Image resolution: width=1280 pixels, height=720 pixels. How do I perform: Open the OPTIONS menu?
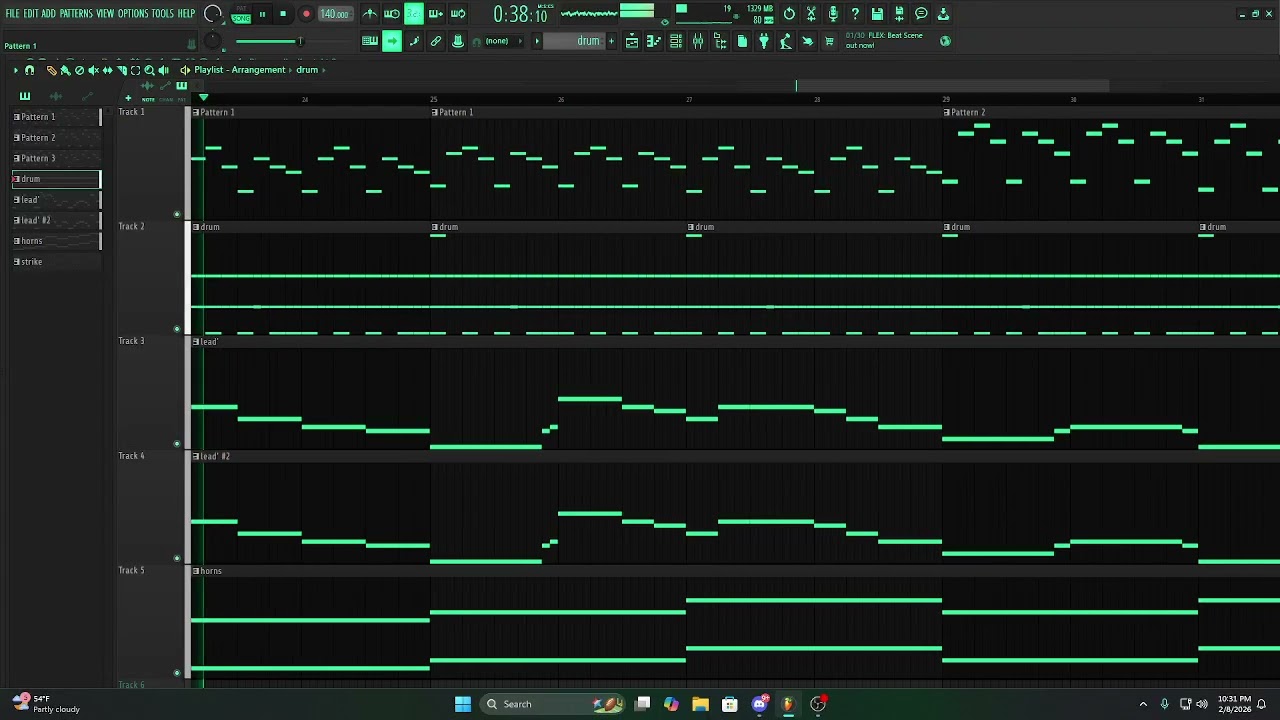coord(133,13)
